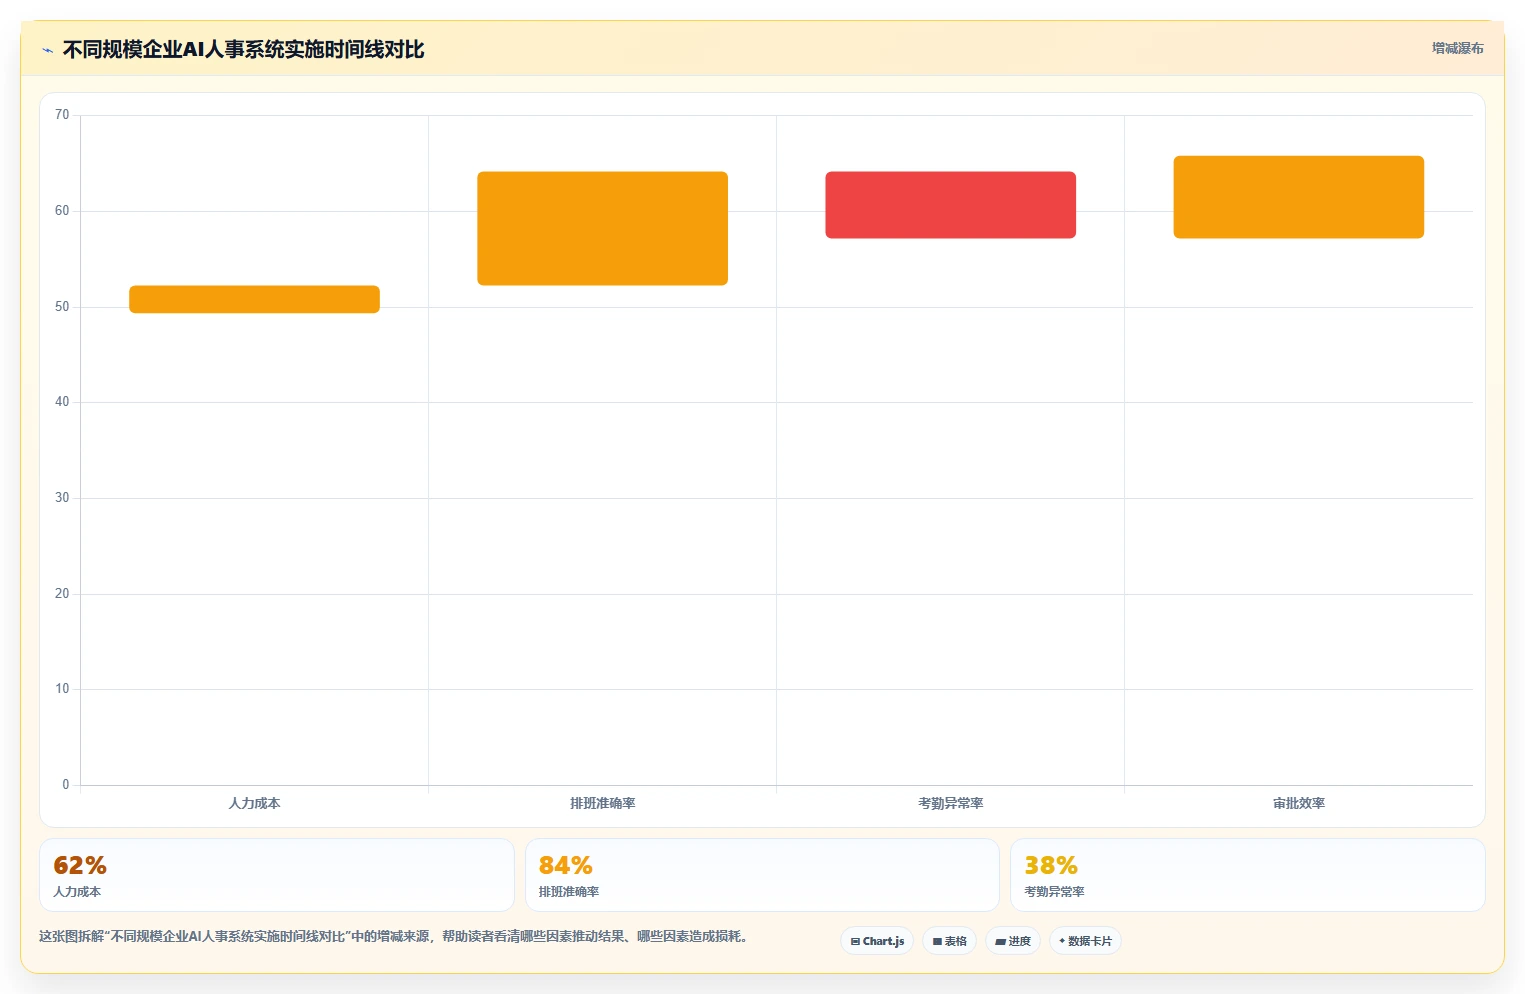
Task: Select the 表格 tag chip
Action: click(949, 941)
